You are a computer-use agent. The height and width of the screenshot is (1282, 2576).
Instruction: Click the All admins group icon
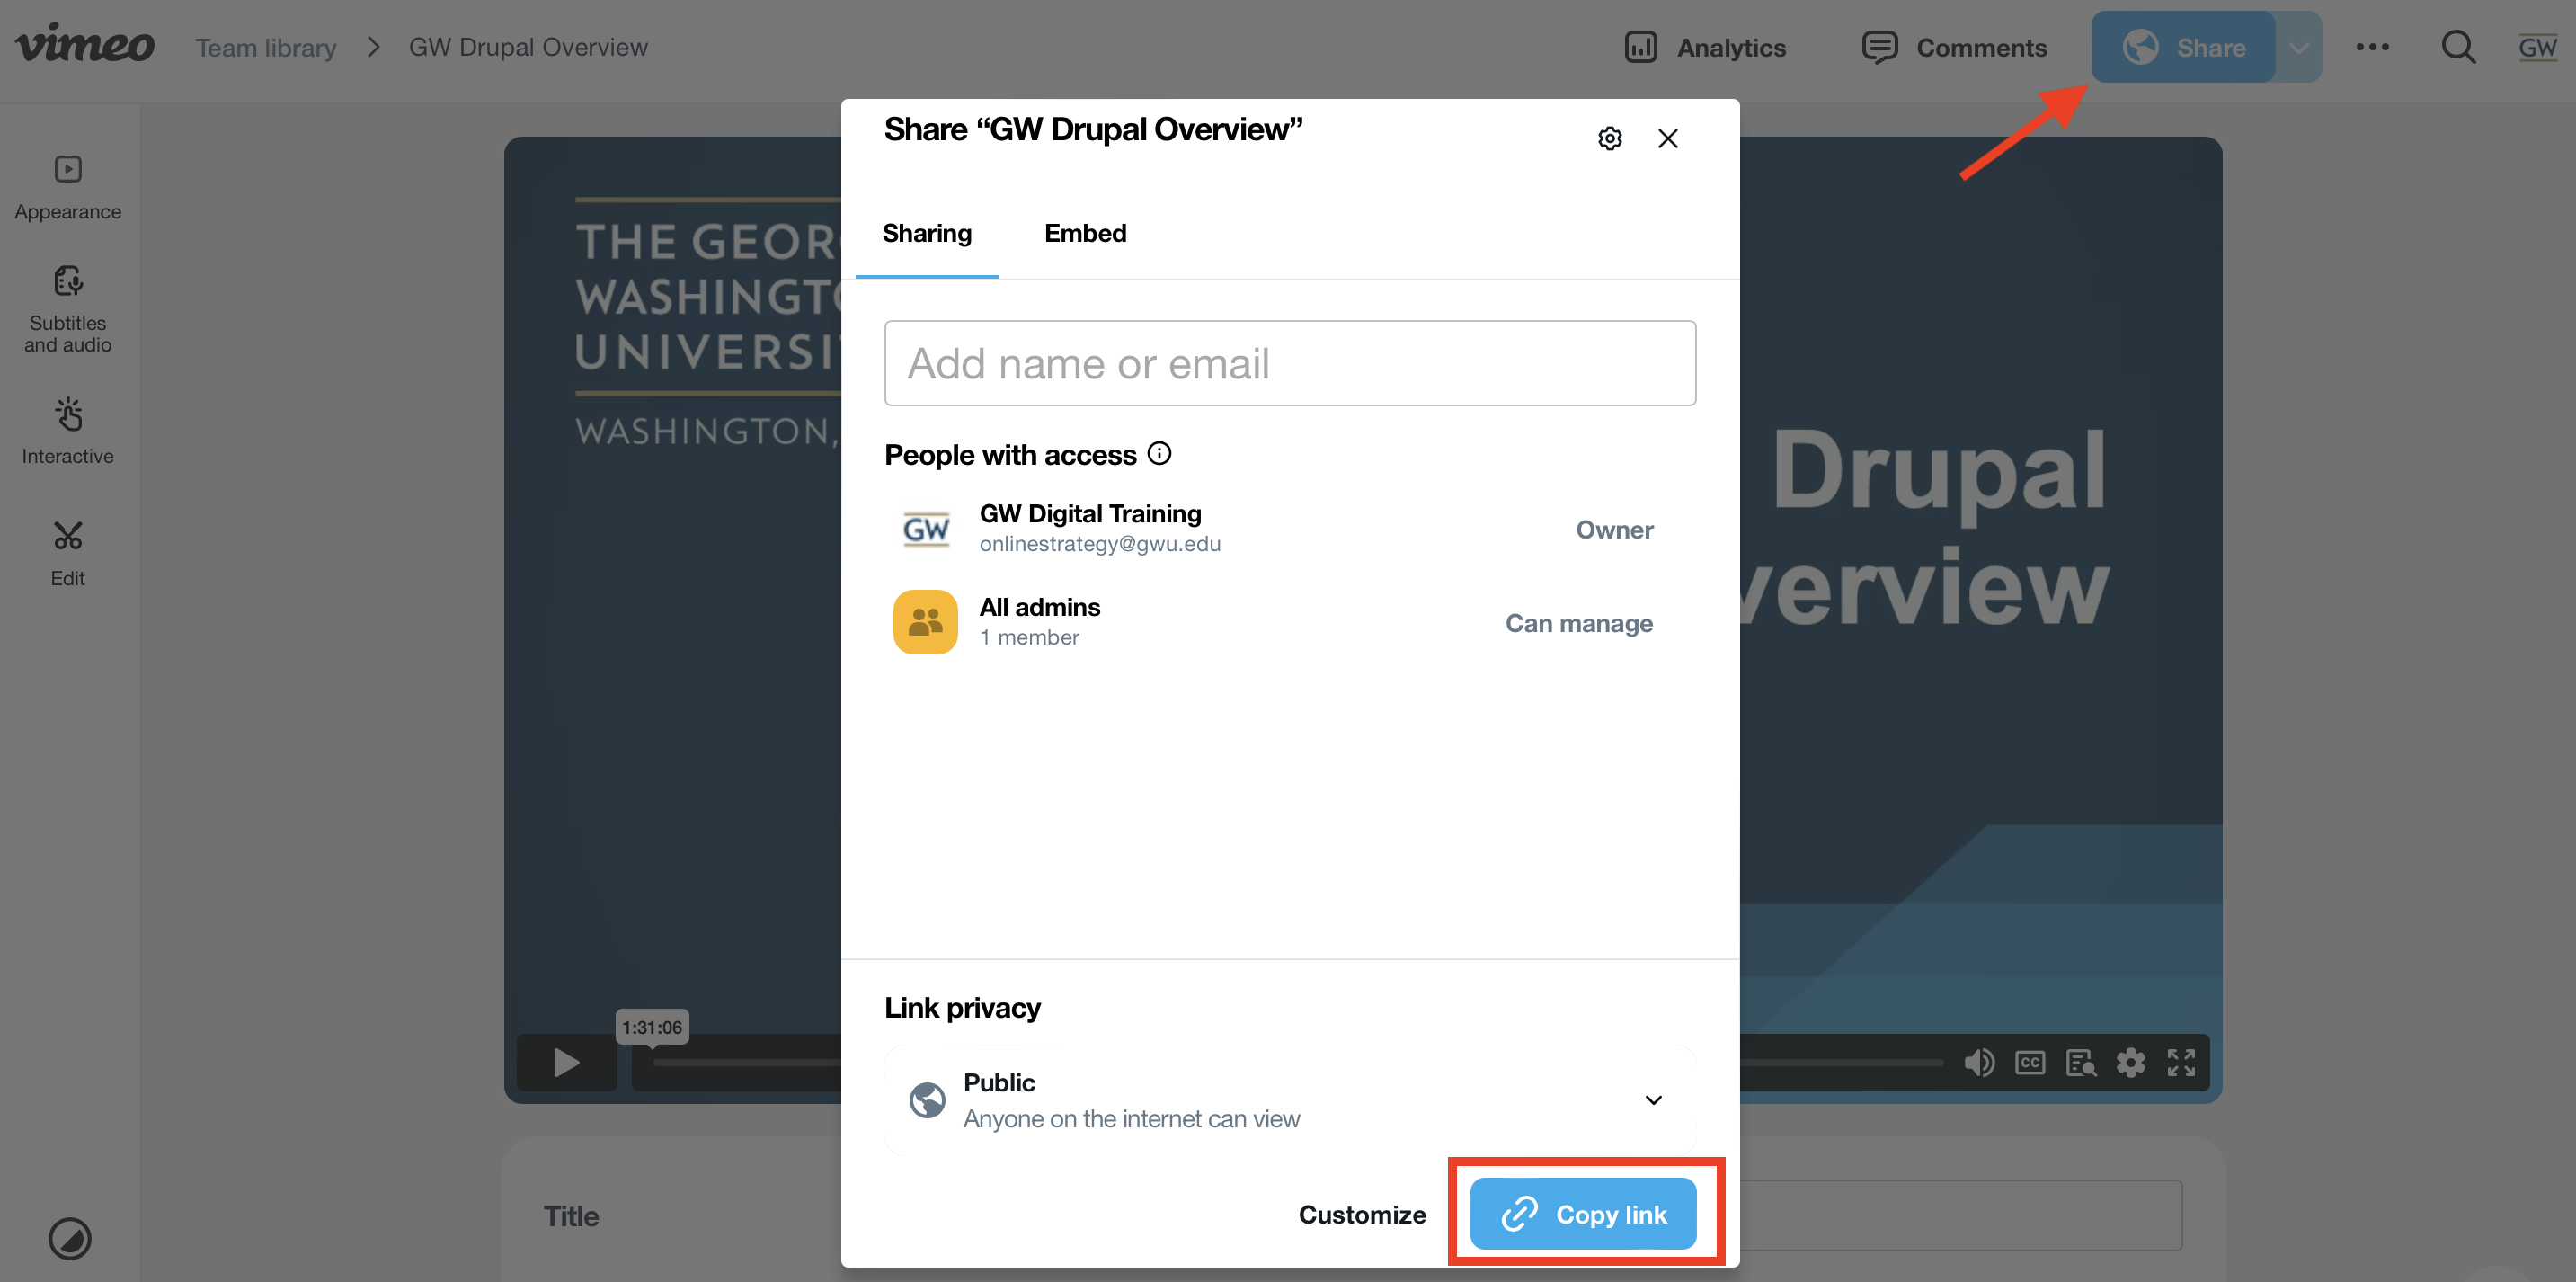tap(925, 622)
